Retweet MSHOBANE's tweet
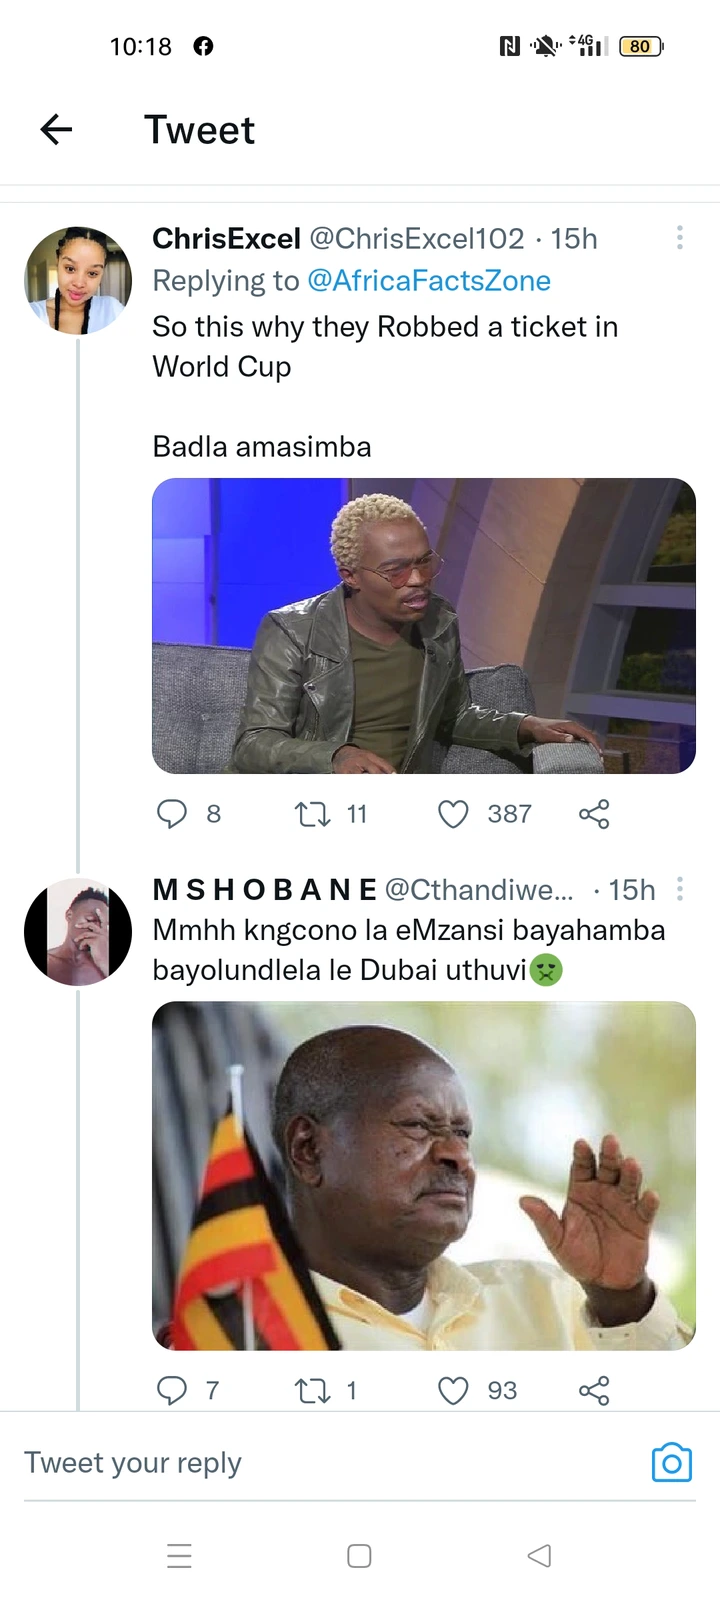This screenshot has height=1600, width=720. 313,1390
